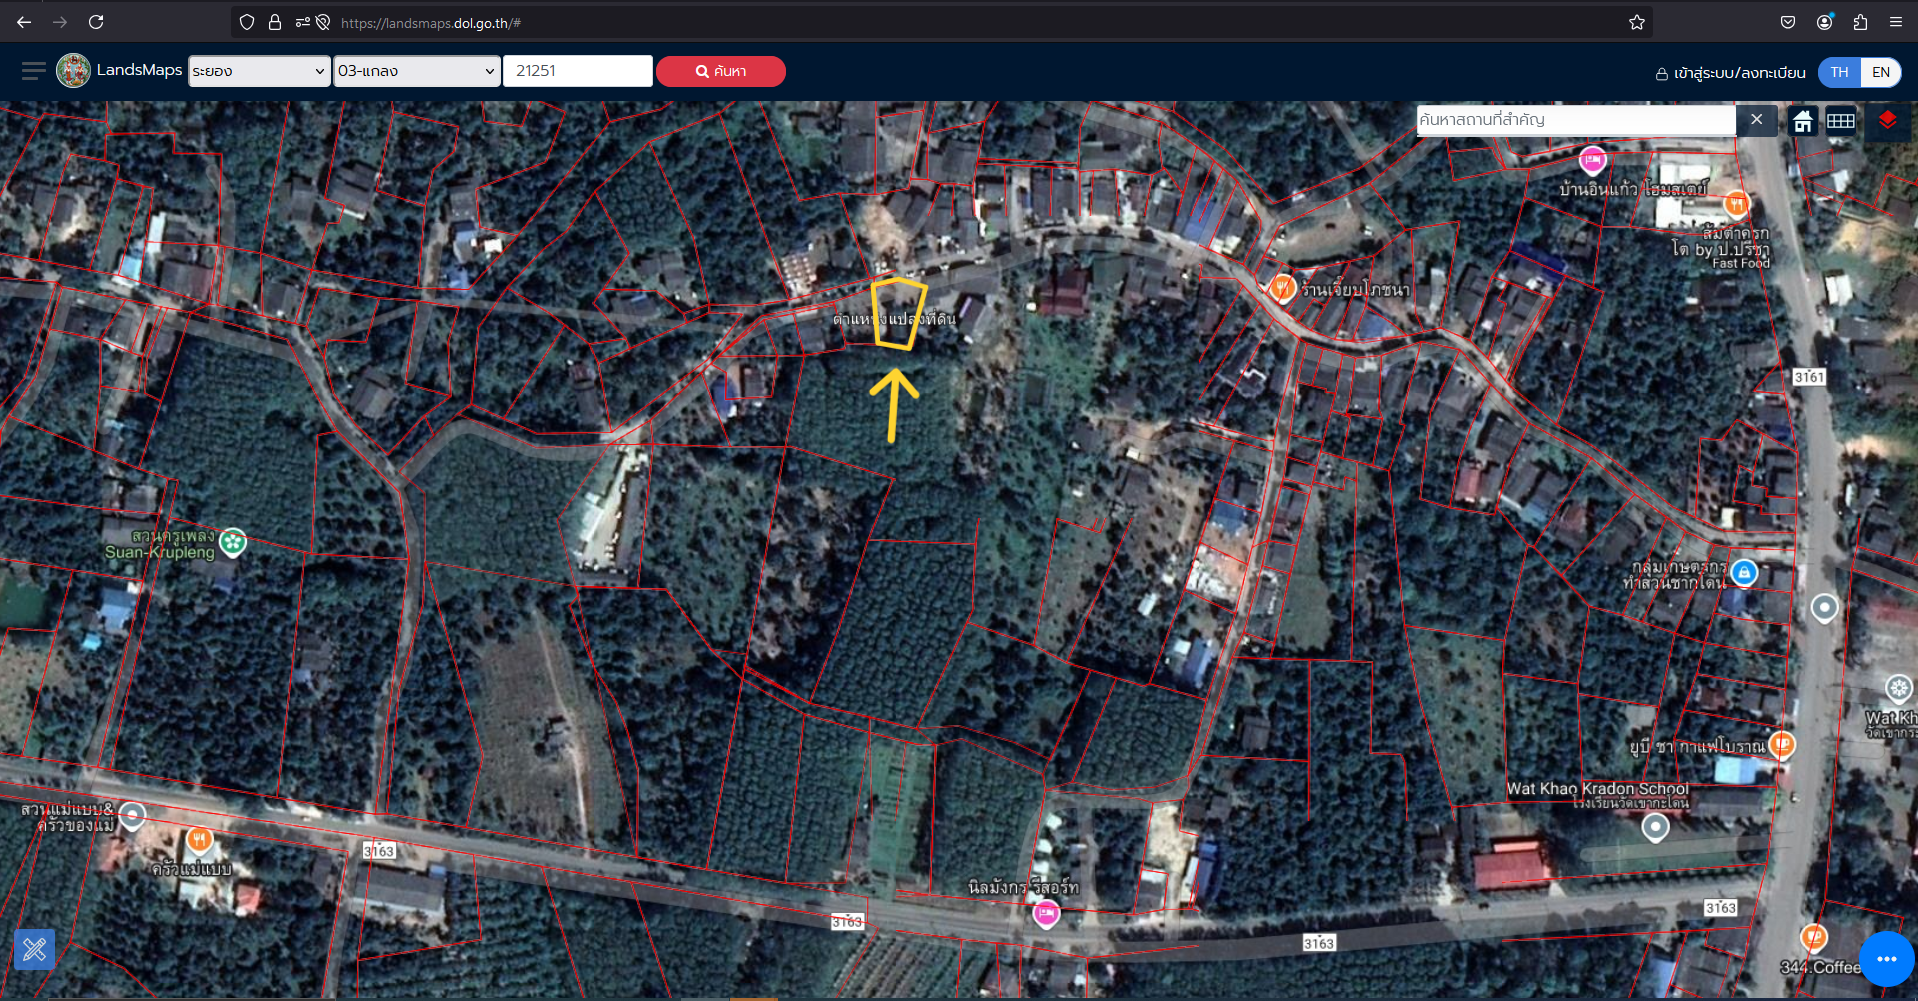This screenshot has width=1918, height=1001.
Task: Open the red map layers icon
Action: pos(1887,121)
